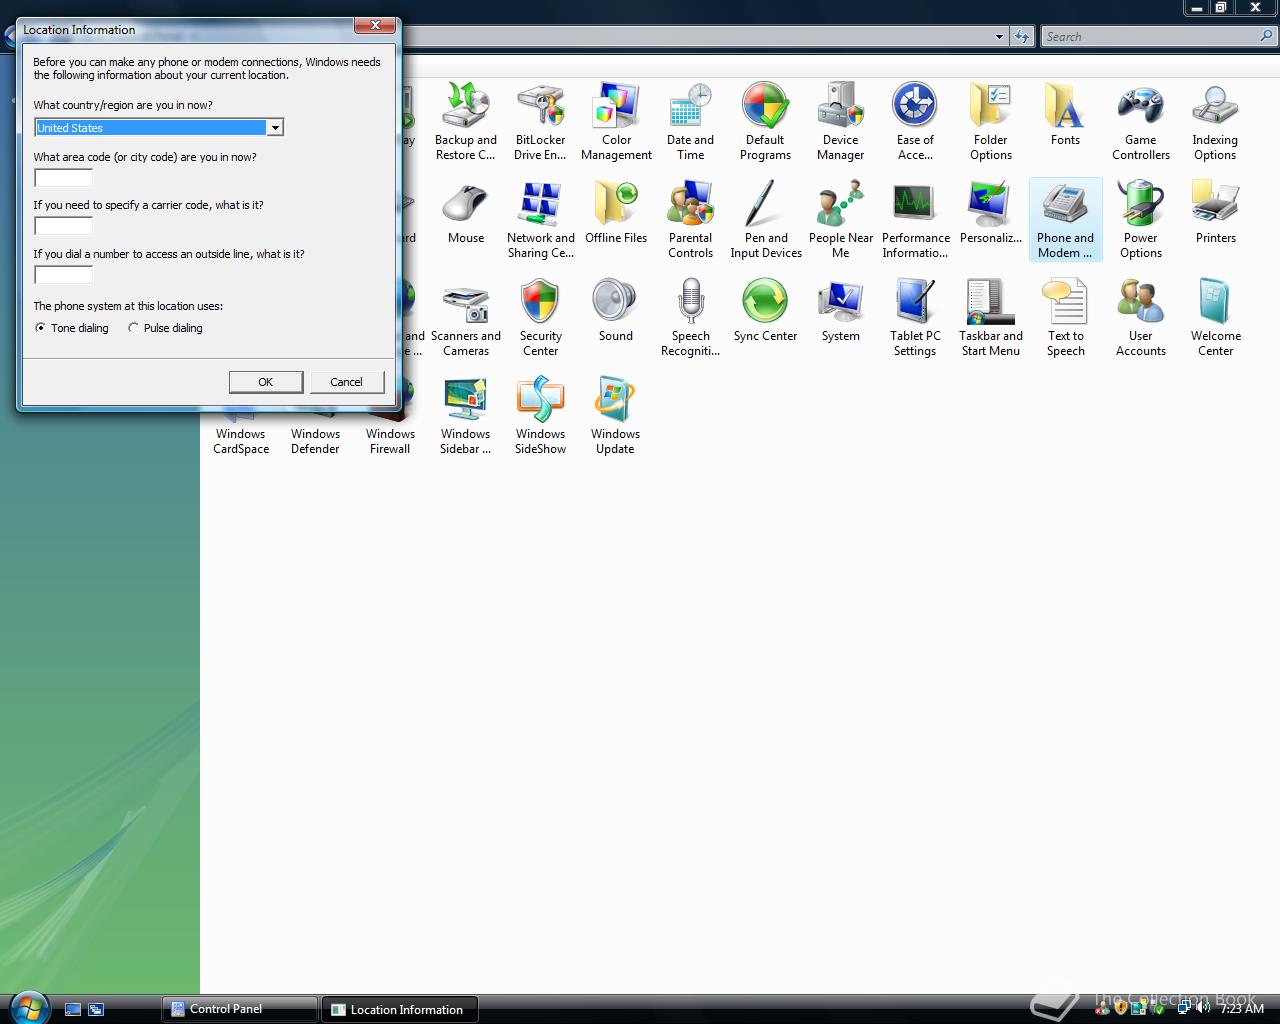1280x1024 pixels.
Task: Open BitLocker Drive Encryption
Action: [x=540, y=122]
